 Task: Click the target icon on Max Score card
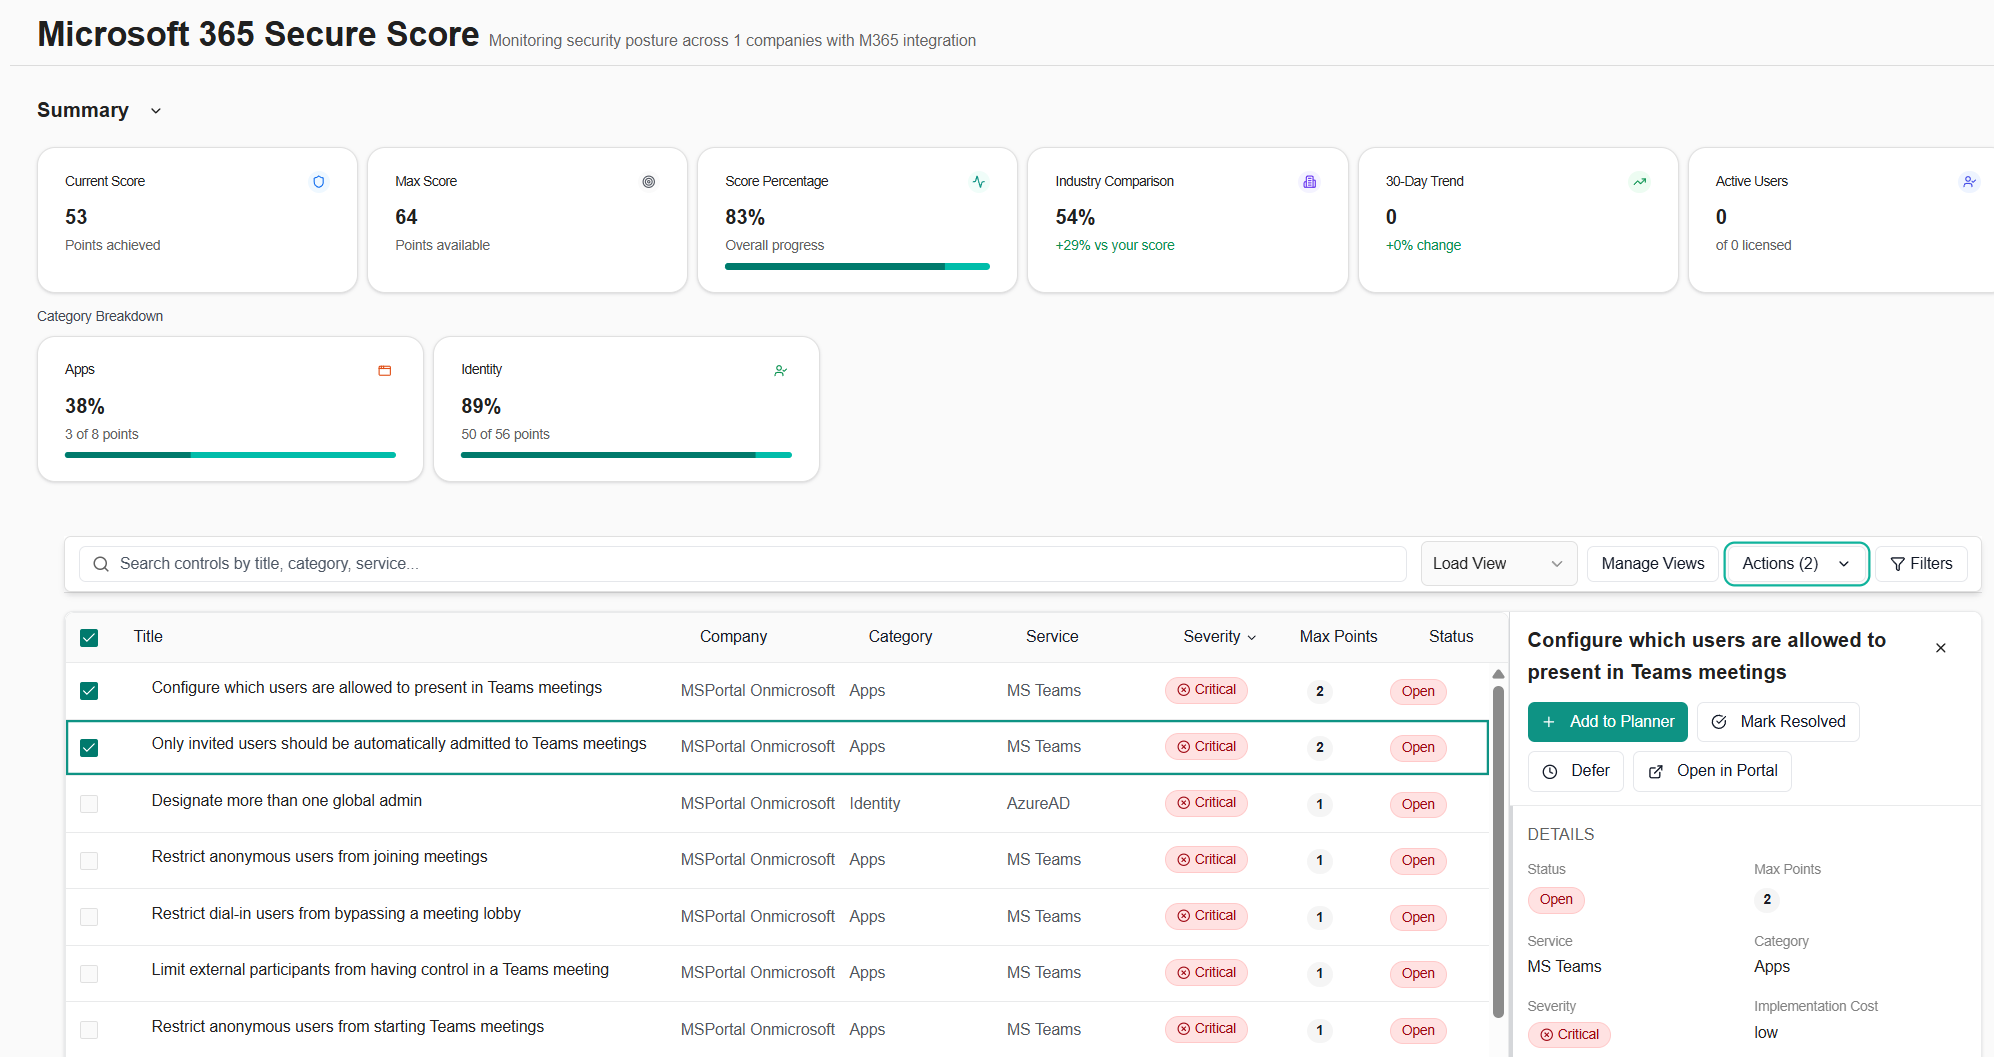point(648,182)
